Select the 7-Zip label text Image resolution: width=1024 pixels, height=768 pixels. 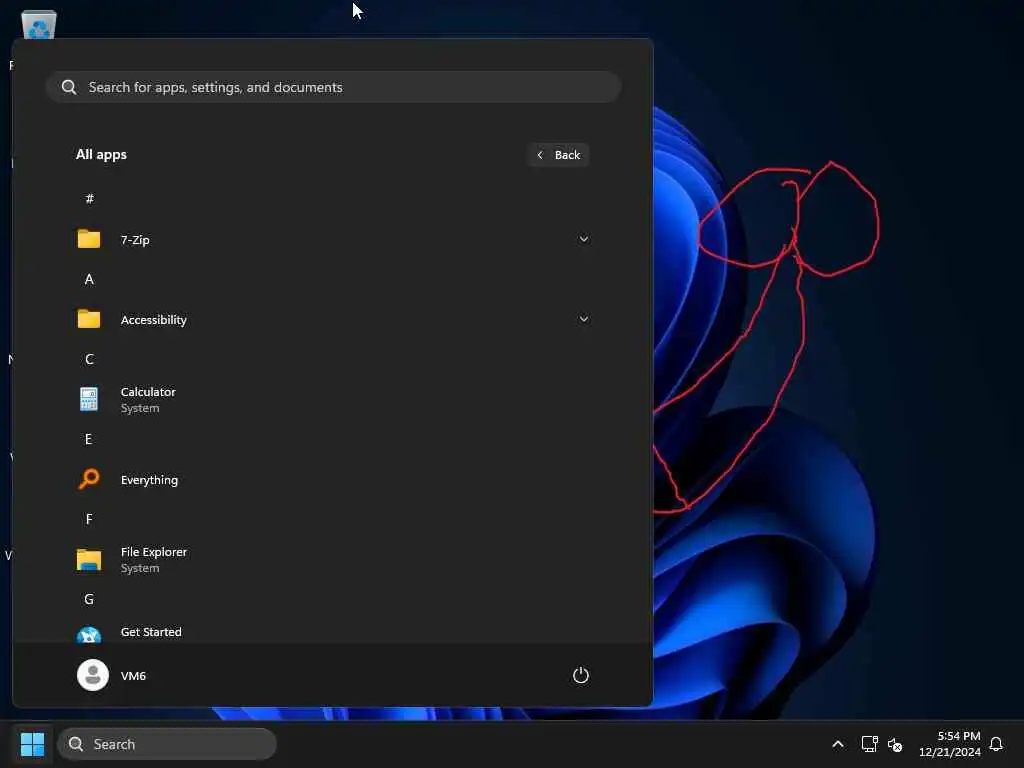135,240
